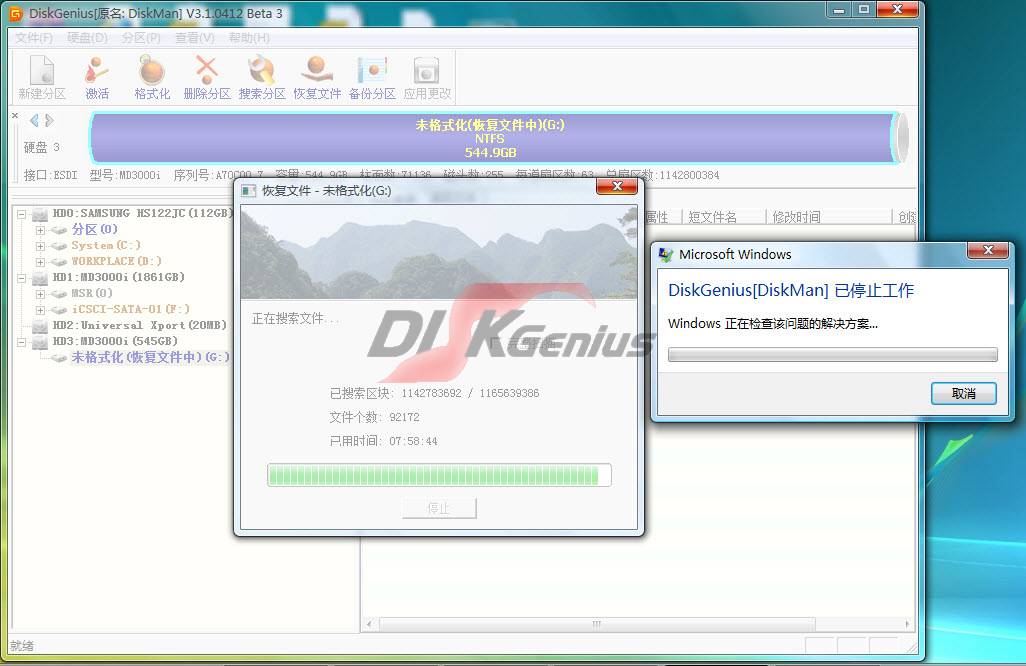This screenshot has height=666, width=1026.
Task: Click the iCSCI-SATA-01 (F:) partition icon
Action: click(x=59, y=310)
